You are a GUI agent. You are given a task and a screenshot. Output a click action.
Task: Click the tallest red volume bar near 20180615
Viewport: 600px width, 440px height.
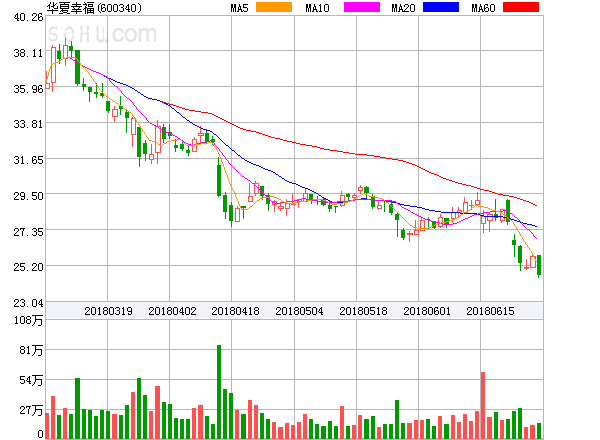pyautogui.click(x=483, y=405)
